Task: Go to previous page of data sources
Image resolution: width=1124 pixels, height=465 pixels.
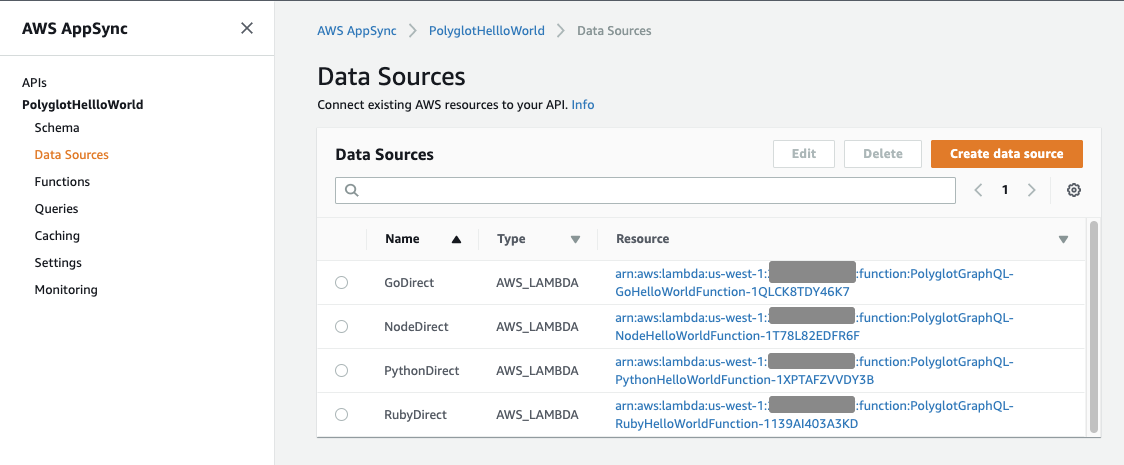Action: point(978,190)
